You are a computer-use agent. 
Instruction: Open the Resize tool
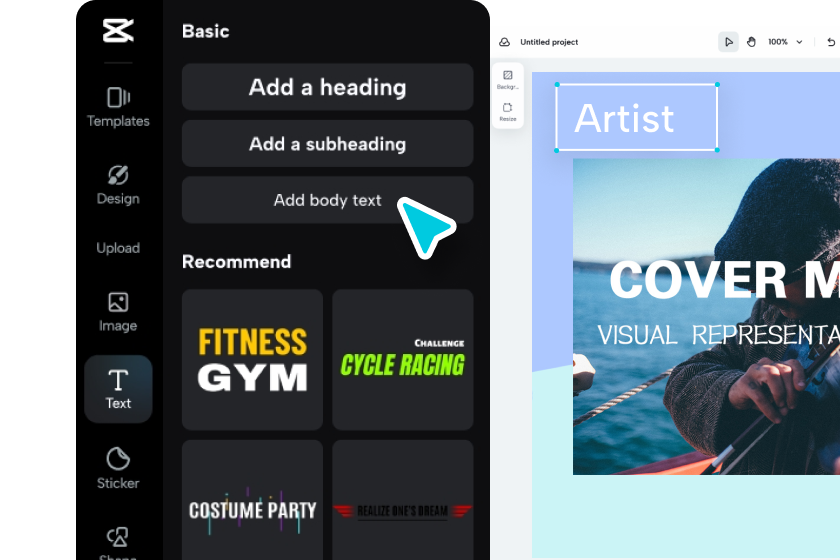507,111
